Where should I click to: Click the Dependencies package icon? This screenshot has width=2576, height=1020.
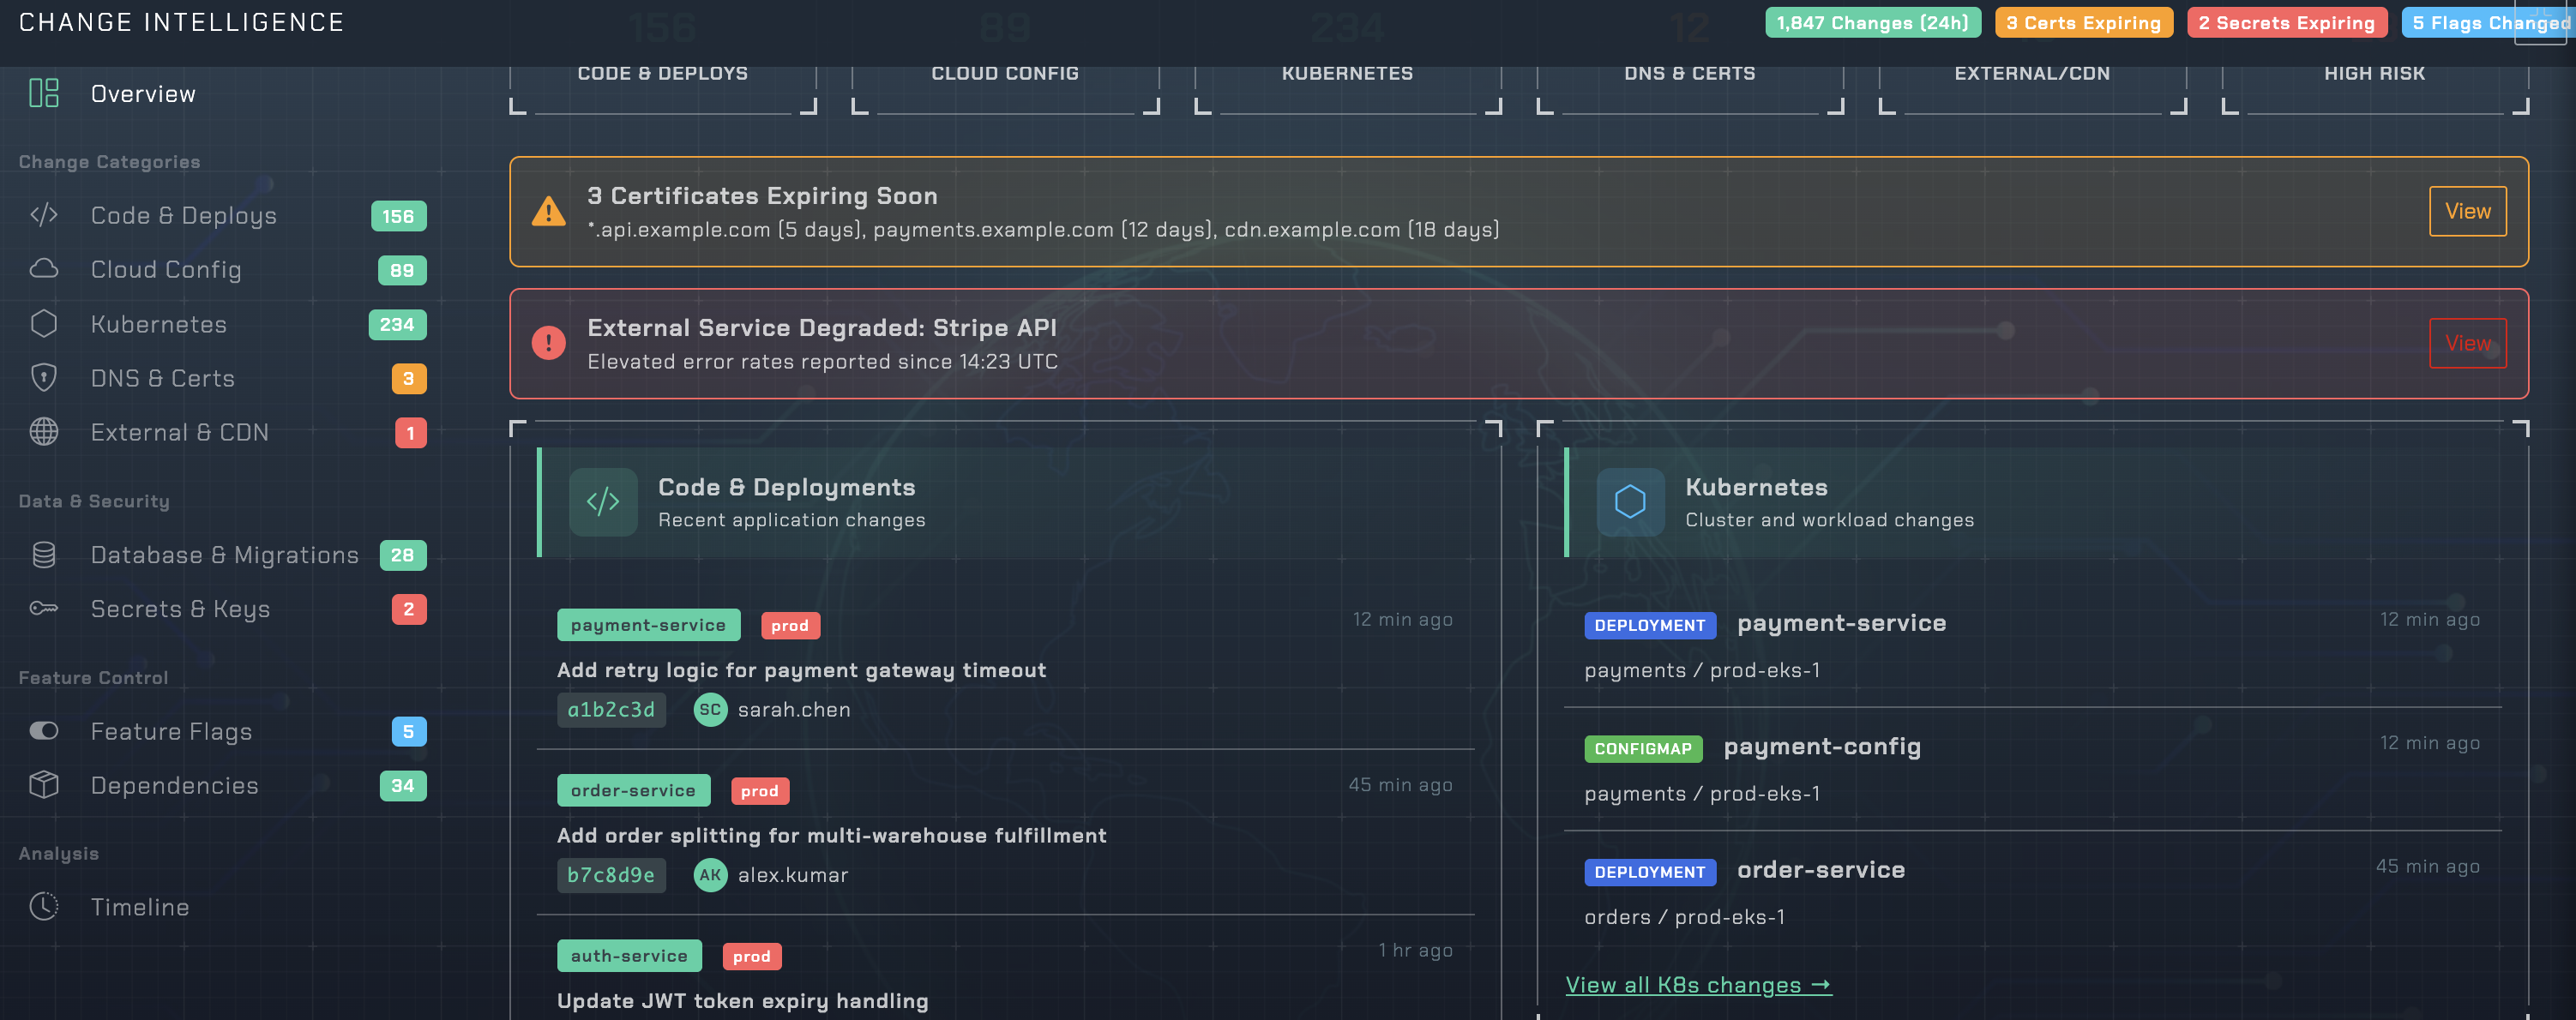[x=44, y=785]
